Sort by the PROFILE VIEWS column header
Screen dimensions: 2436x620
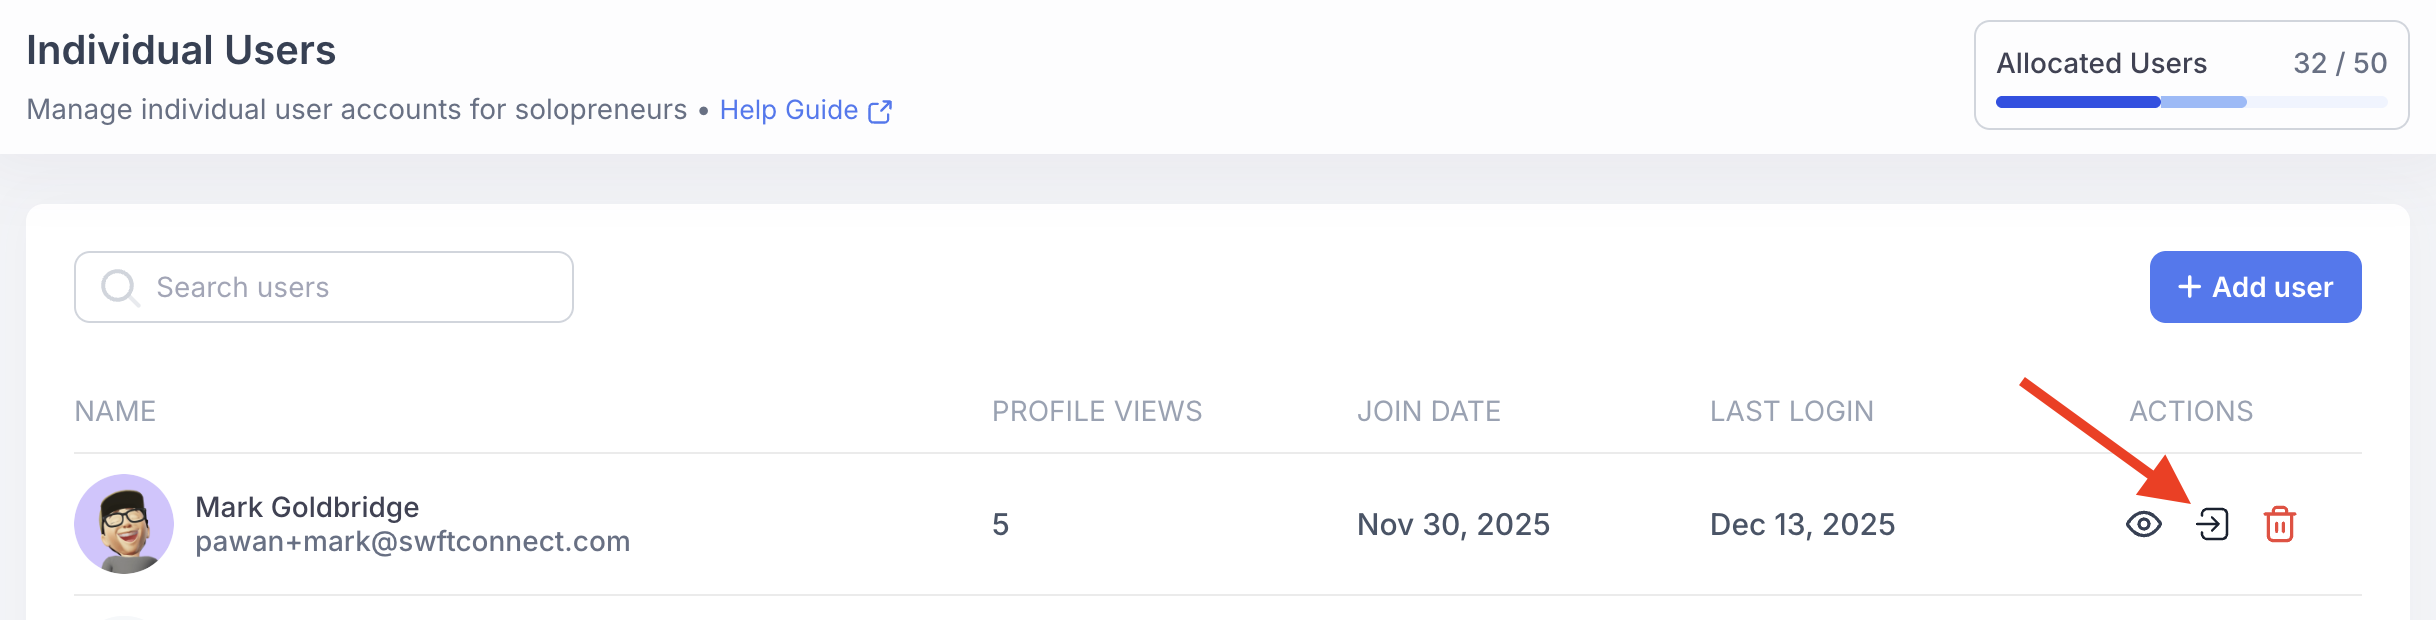click(x=1096, y=411)
